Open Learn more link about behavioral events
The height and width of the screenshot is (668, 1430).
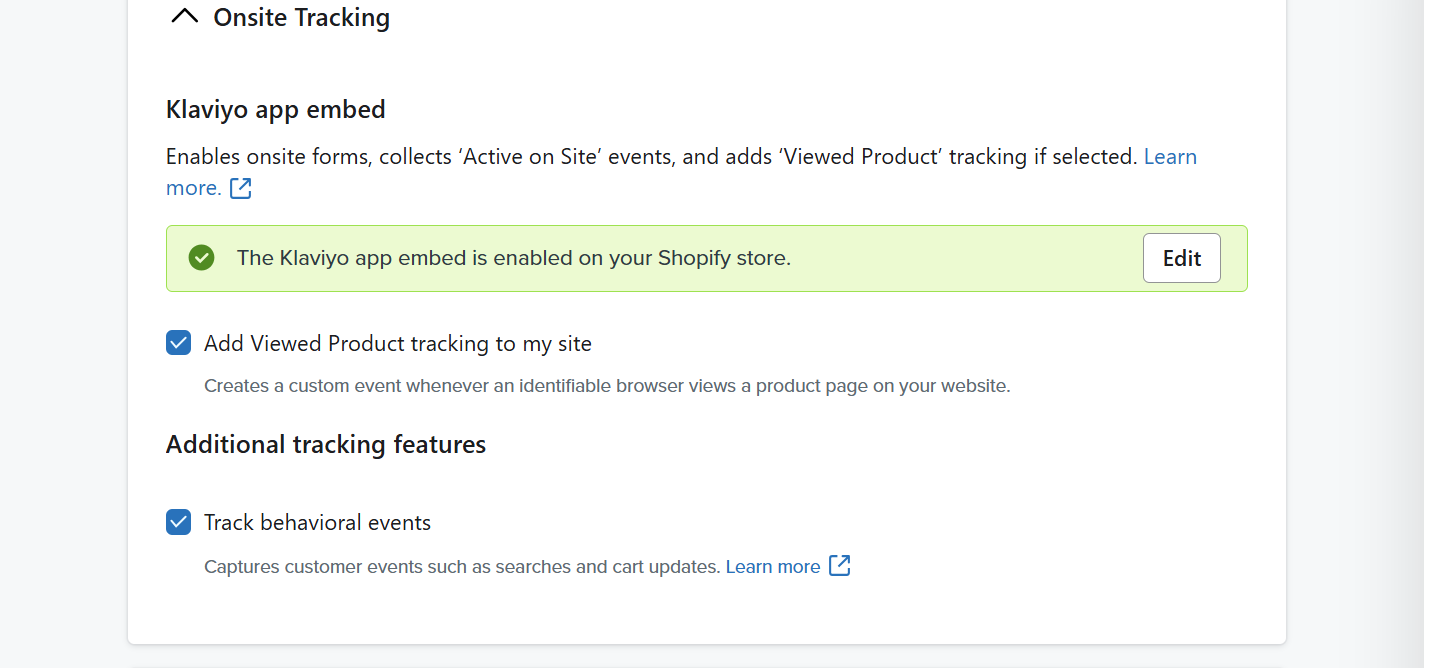(773, 567)
